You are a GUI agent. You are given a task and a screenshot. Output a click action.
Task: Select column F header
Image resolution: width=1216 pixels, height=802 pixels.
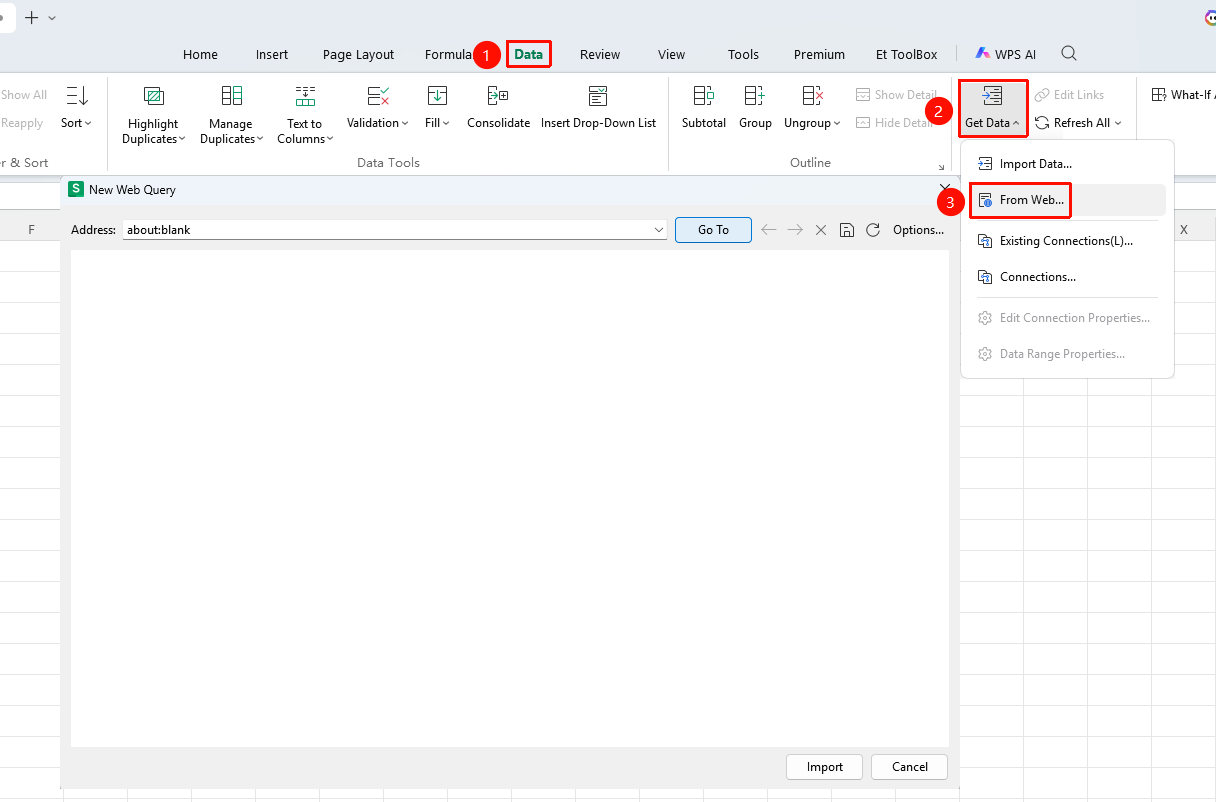31,230
